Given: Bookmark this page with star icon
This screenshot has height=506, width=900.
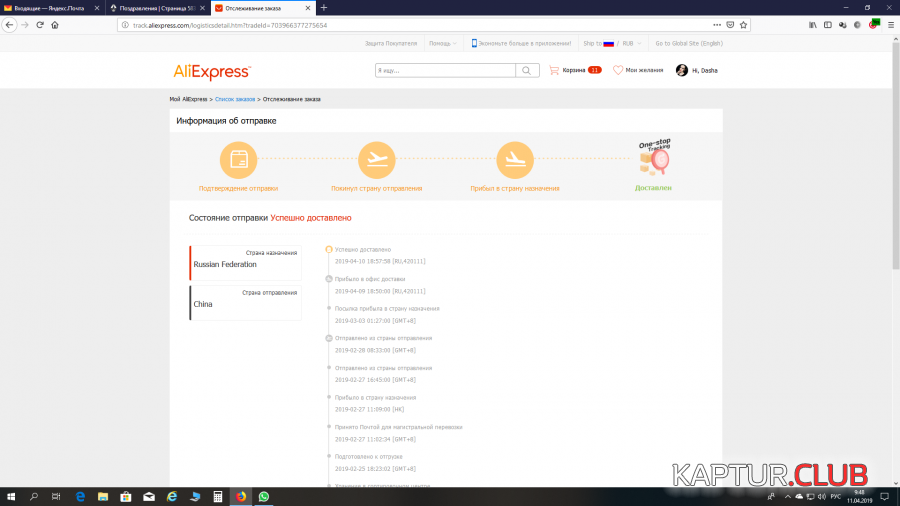Looking at the screenshot, I should pos(743,25).
